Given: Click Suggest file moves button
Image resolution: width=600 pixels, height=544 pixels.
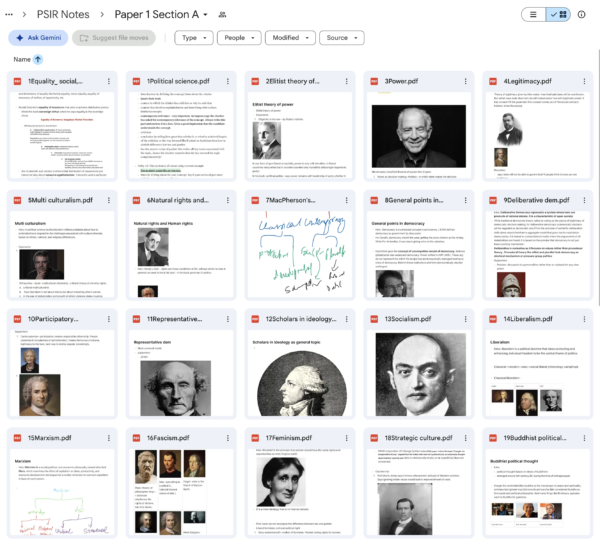Looking at the screenshot, I should [114, 38].
